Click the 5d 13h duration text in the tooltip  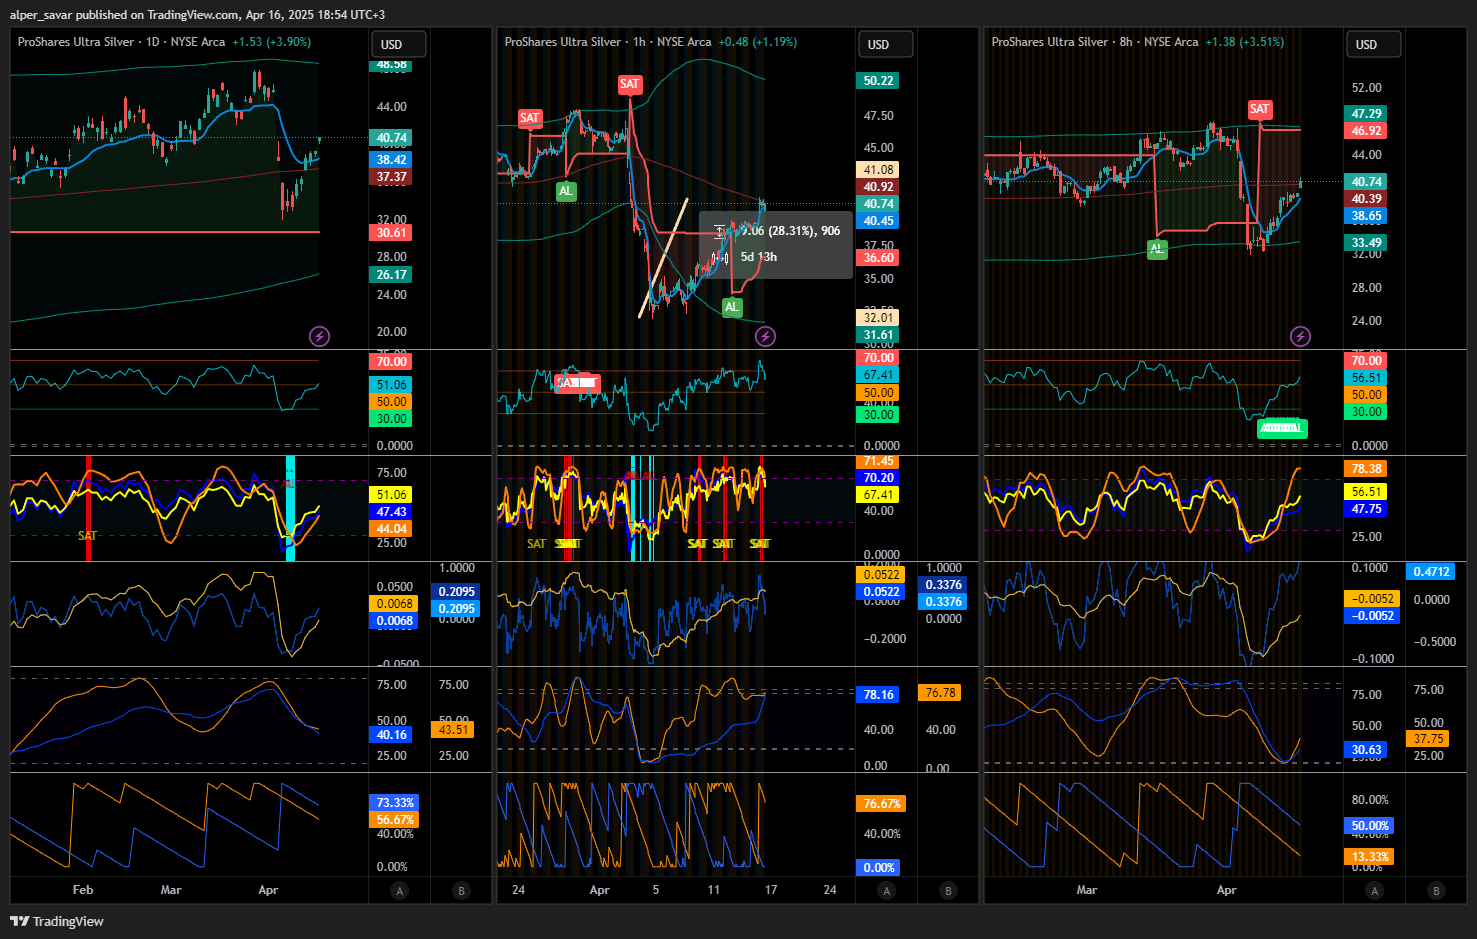[759, 257]
